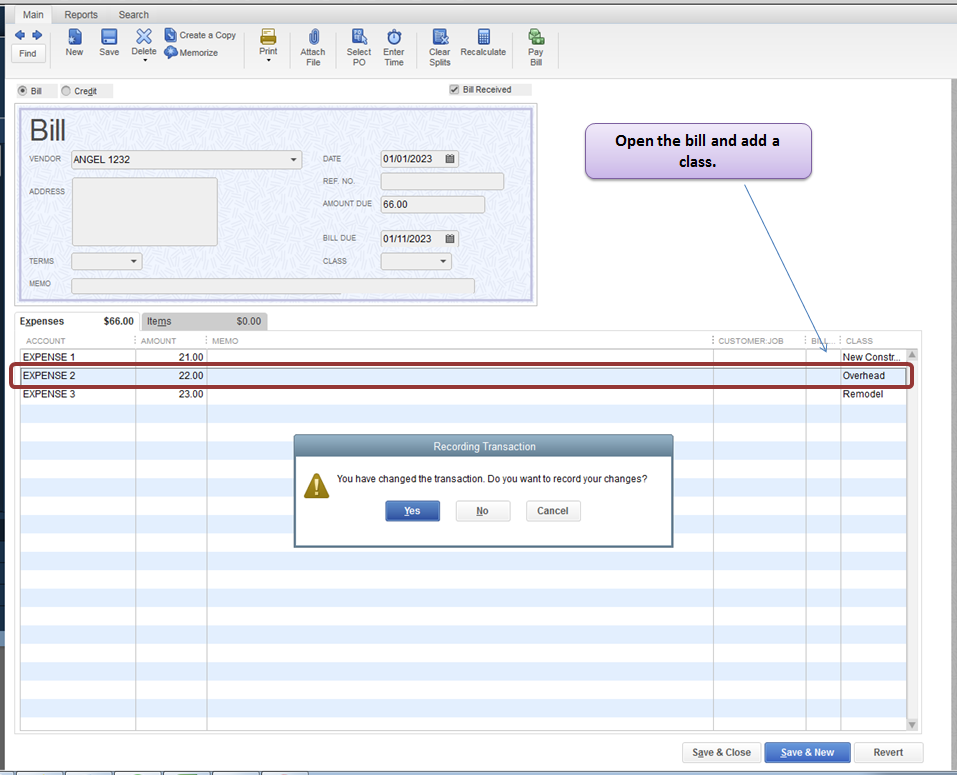This screenshot has height=775, width=957.
Task: Open the Terms dropdown
Action: pyautogui.click(x=134, y=261)
